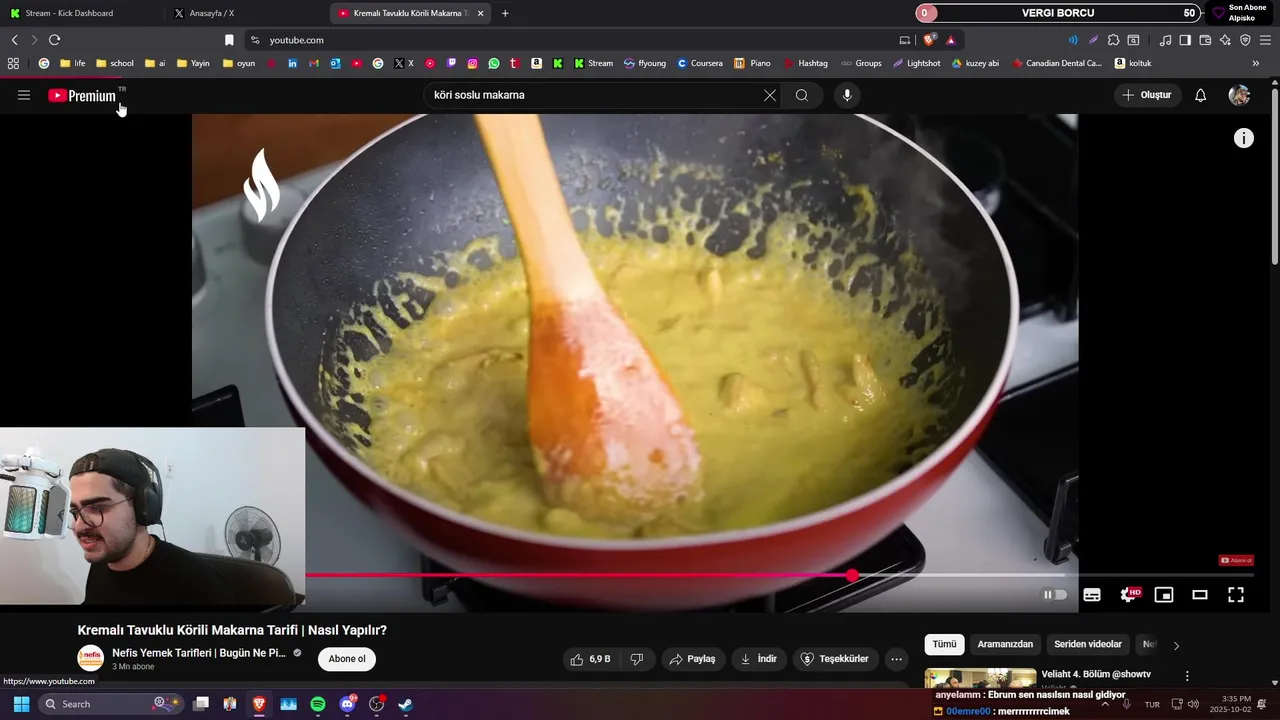Share the video with Paylaş
The height and width of the screenshot is (720, 1280).
(x=692, y=659)
